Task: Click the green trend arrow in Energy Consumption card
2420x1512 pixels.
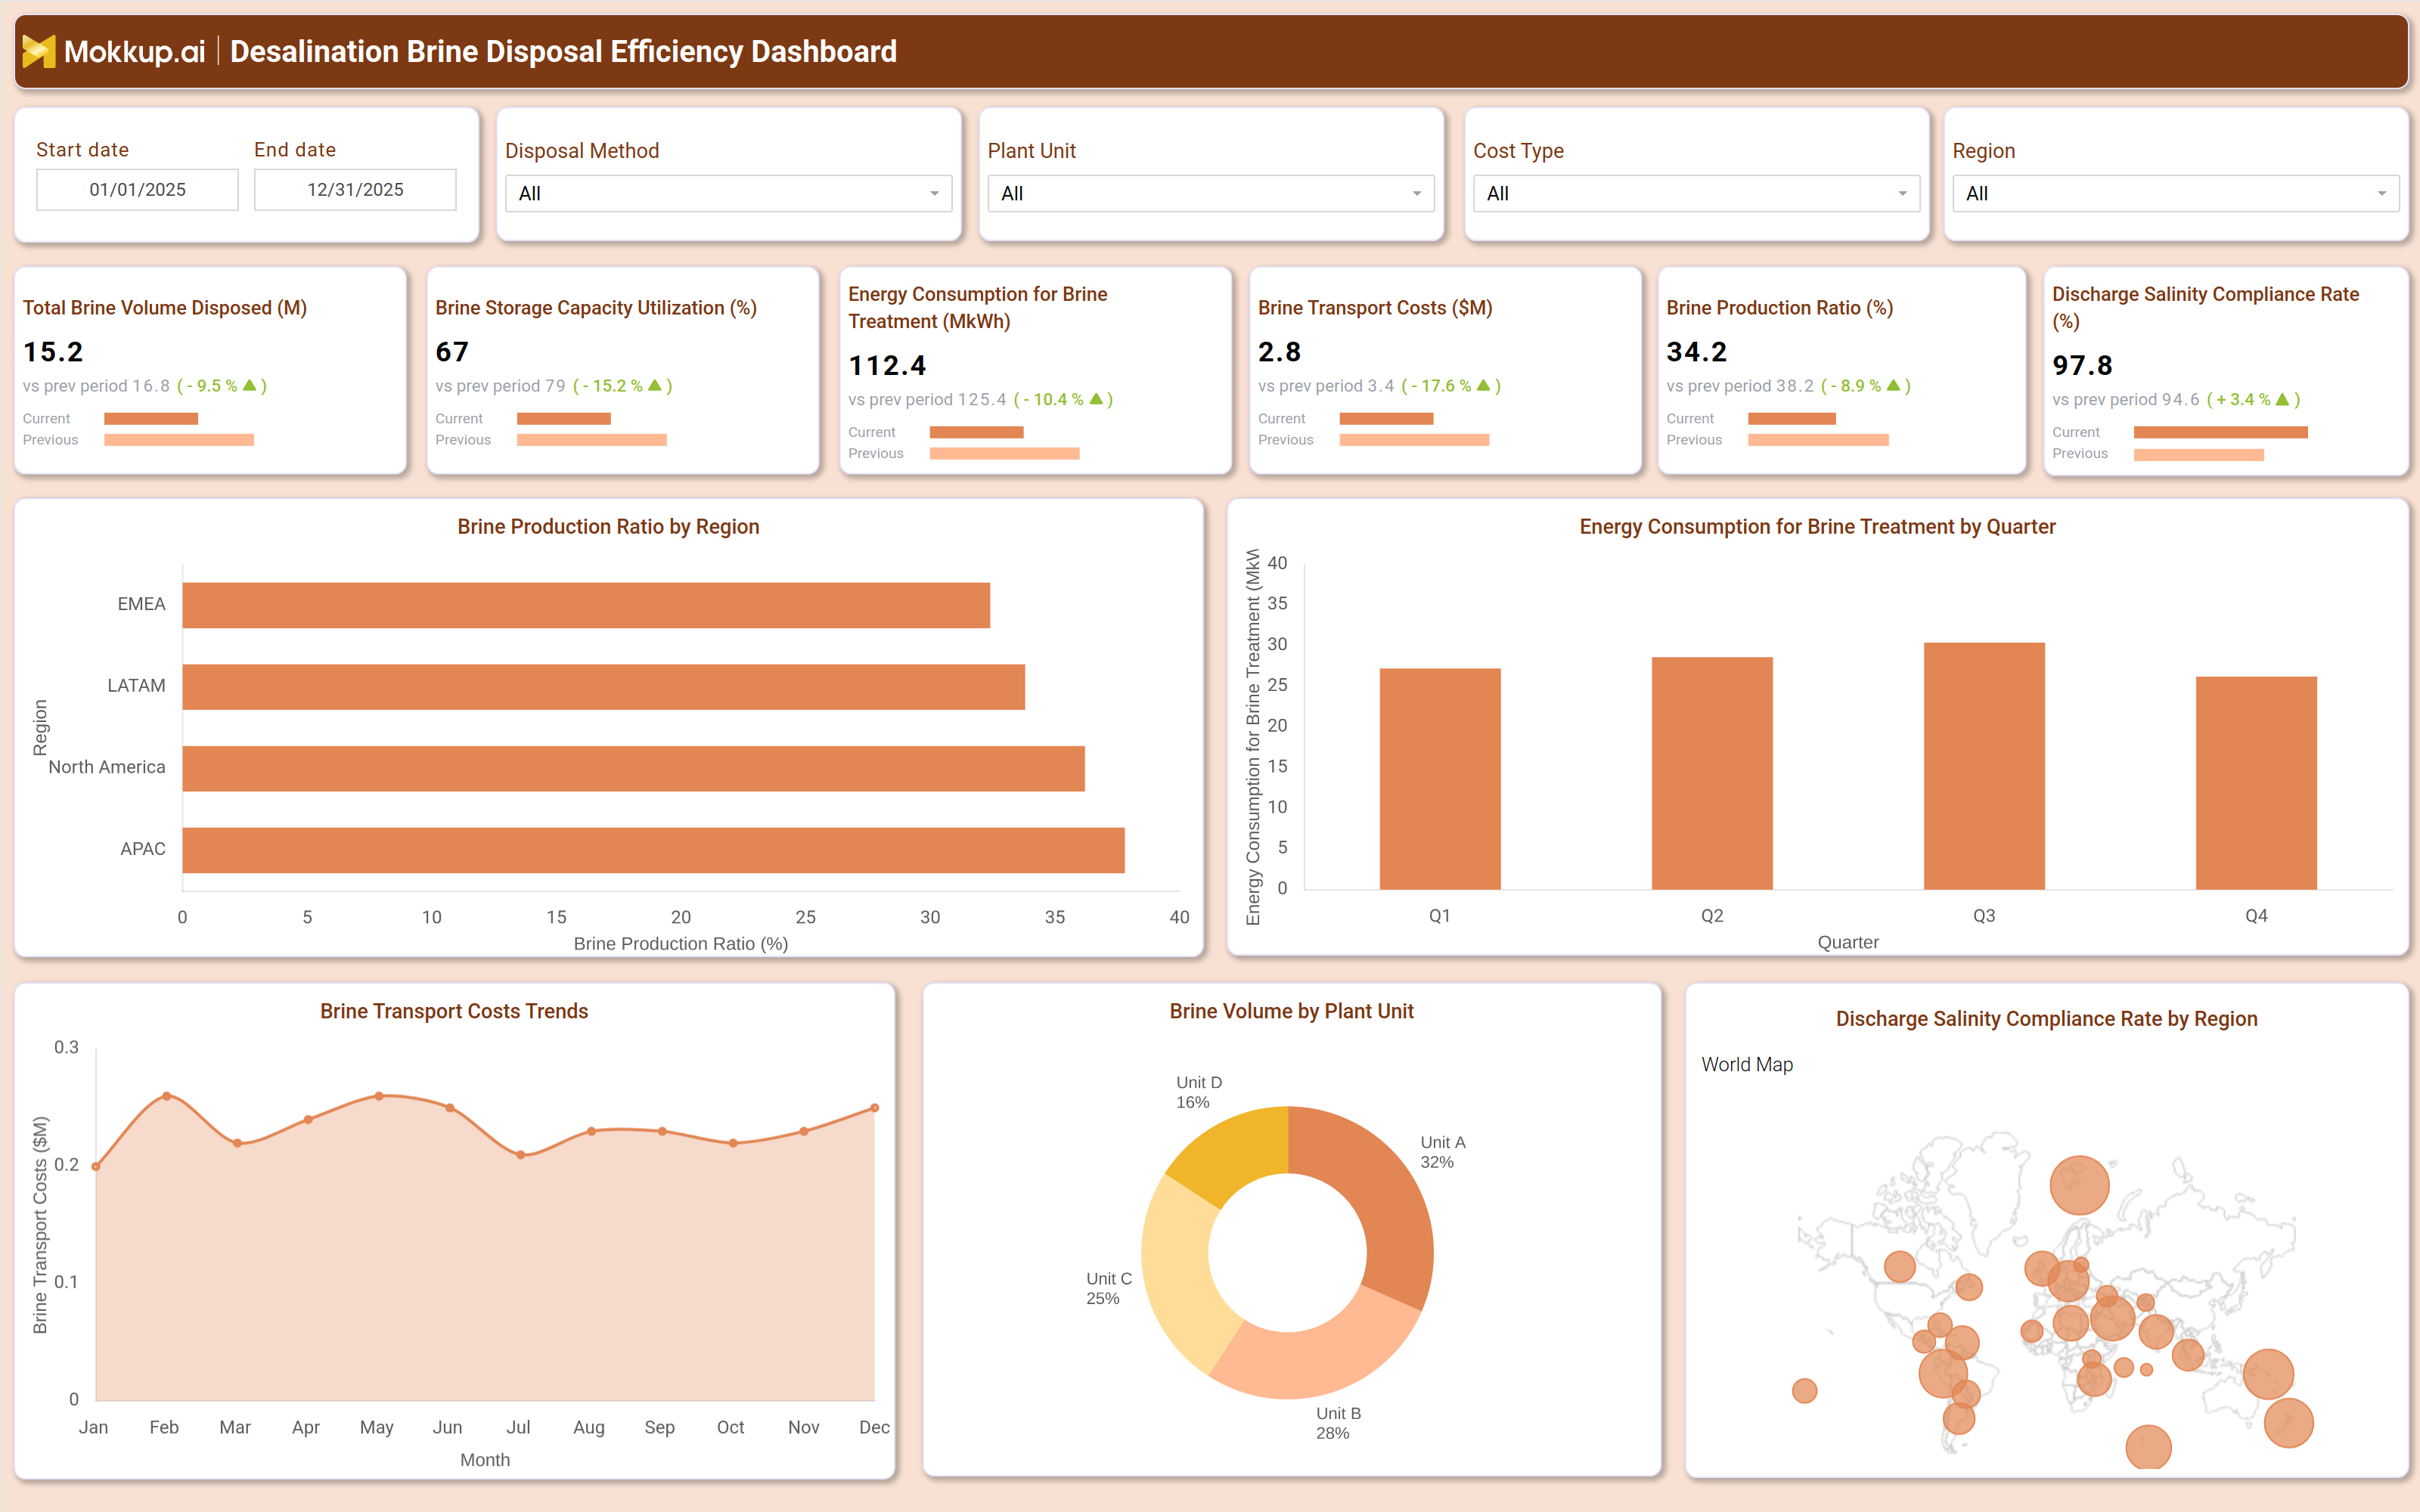Action: coord(1096,399)
